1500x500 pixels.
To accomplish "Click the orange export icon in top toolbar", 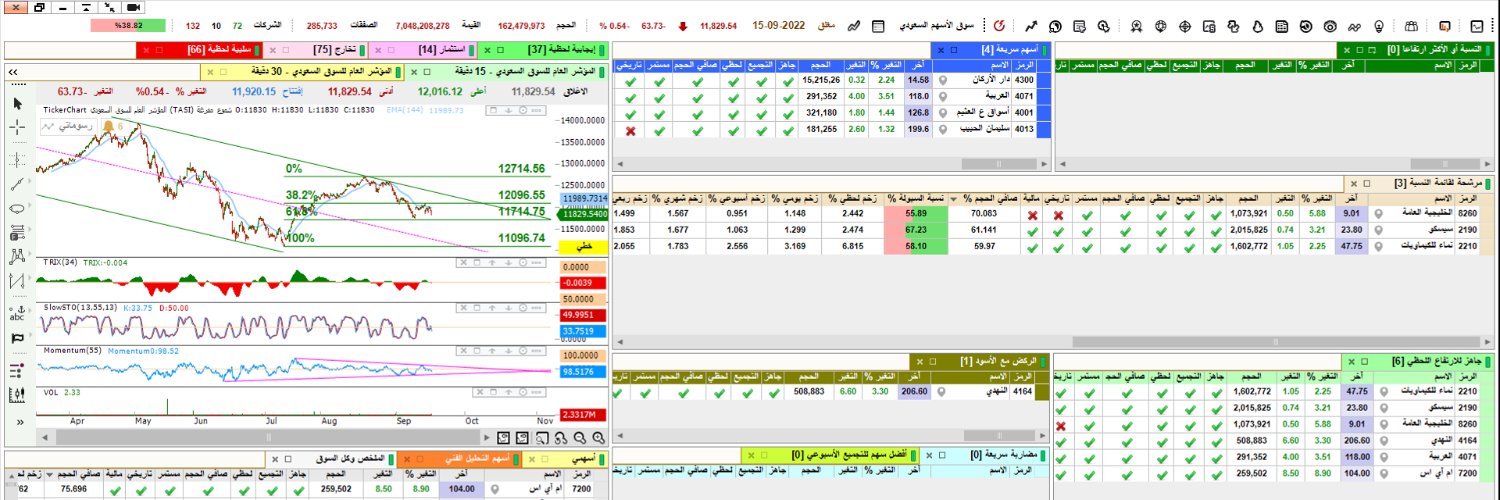I will (x=1445, y=26).
